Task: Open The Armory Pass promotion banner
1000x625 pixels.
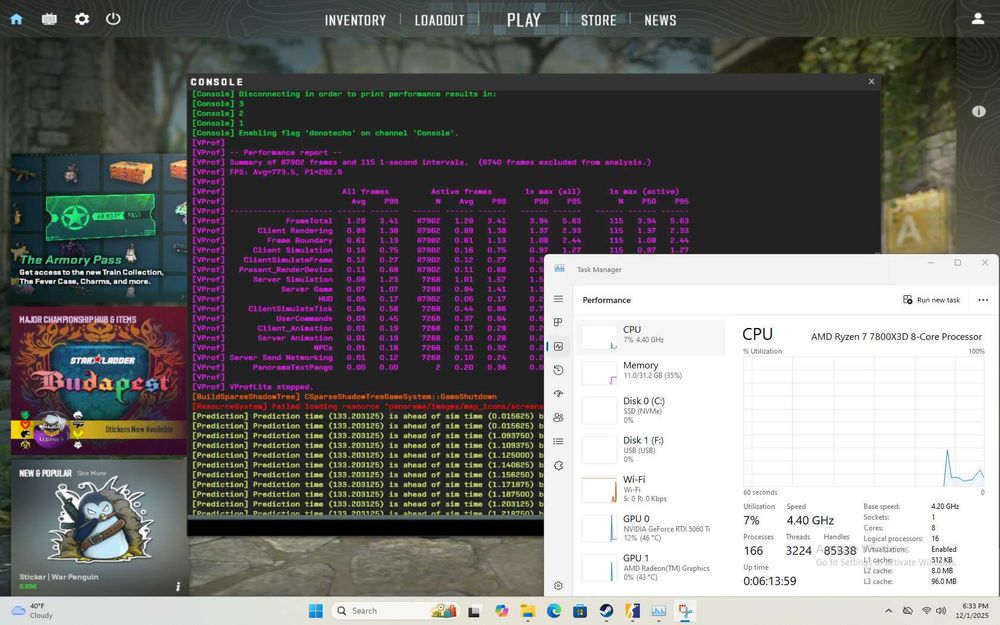Action: coord(98,227)
